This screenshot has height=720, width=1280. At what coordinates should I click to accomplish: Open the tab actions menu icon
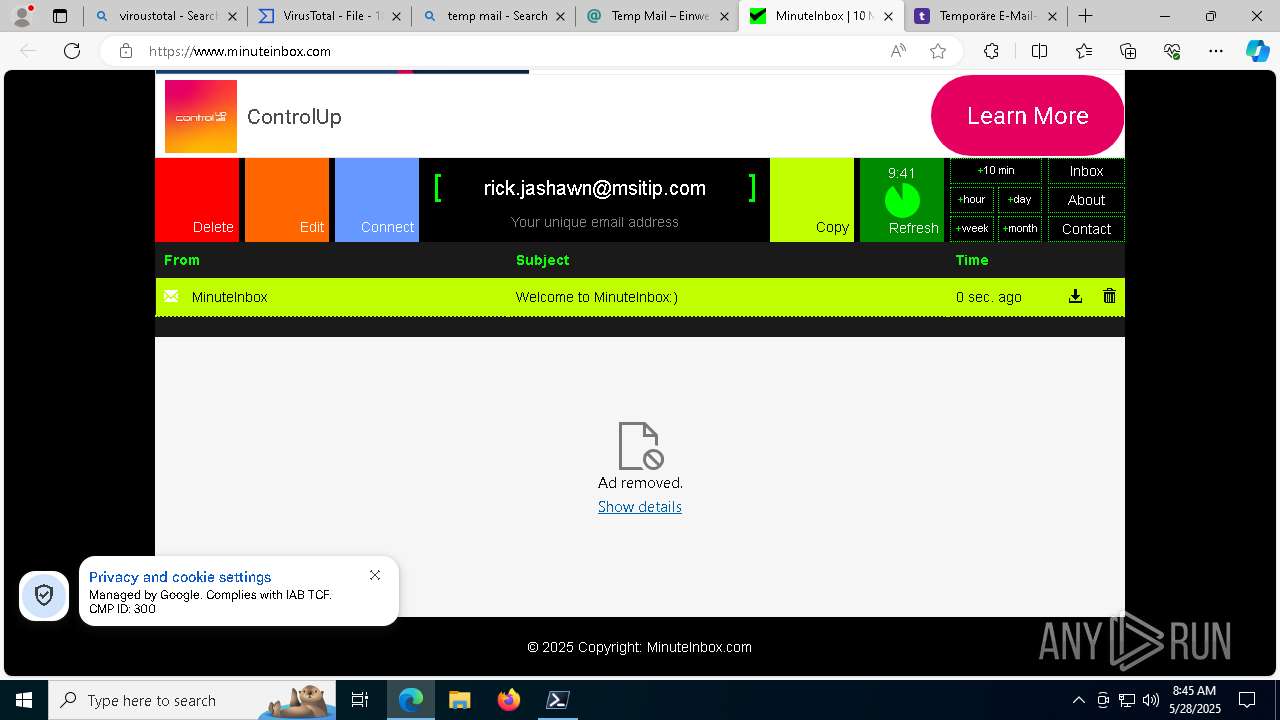[60, 16]
